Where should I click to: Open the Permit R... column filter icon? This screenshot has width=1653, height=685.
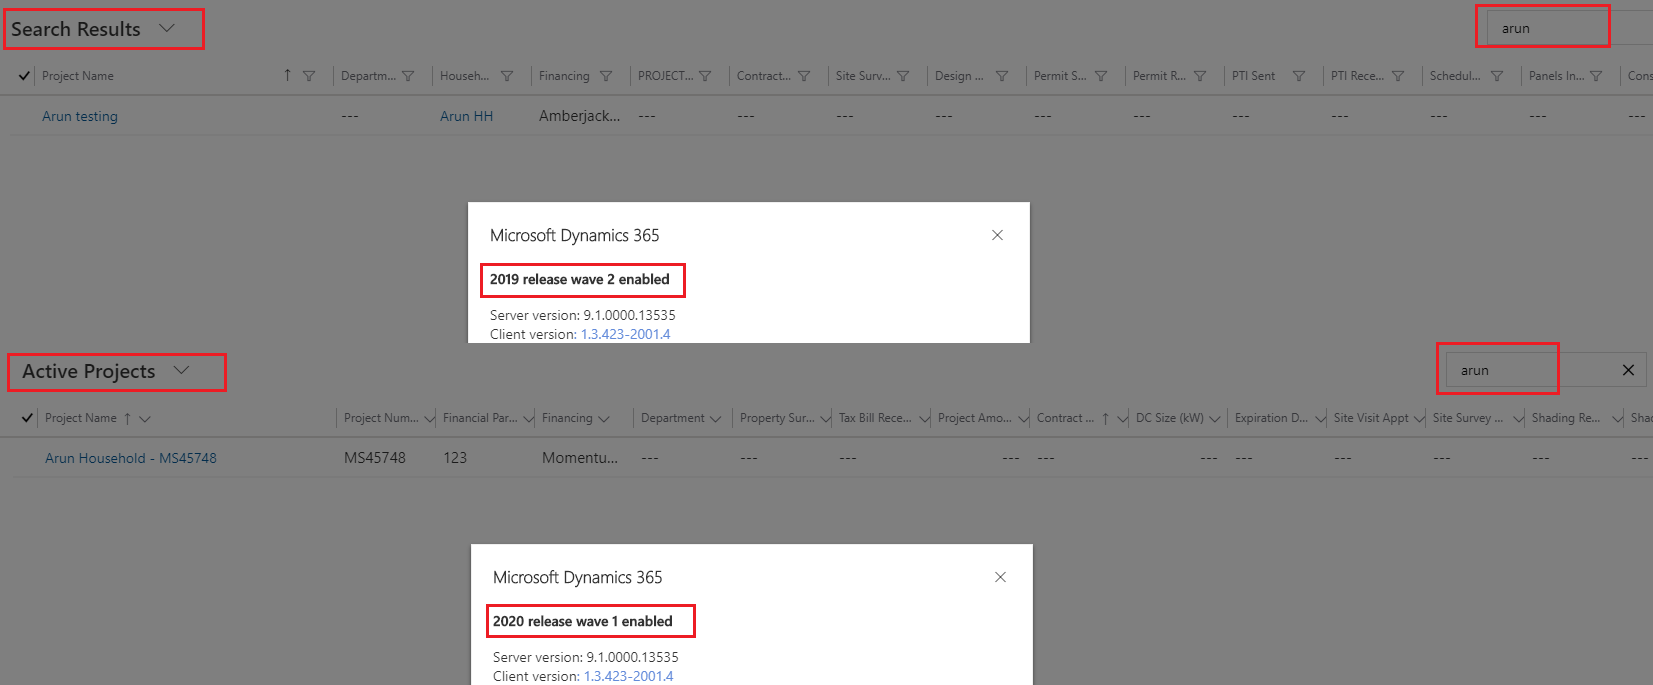[1200, 76]
